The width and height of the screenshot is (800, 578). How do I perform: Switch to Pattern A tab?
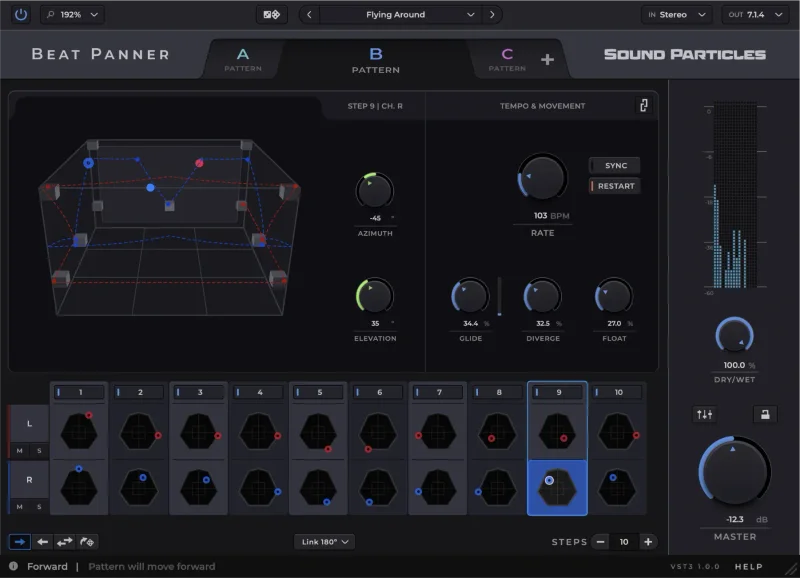(x=243, y=60)
